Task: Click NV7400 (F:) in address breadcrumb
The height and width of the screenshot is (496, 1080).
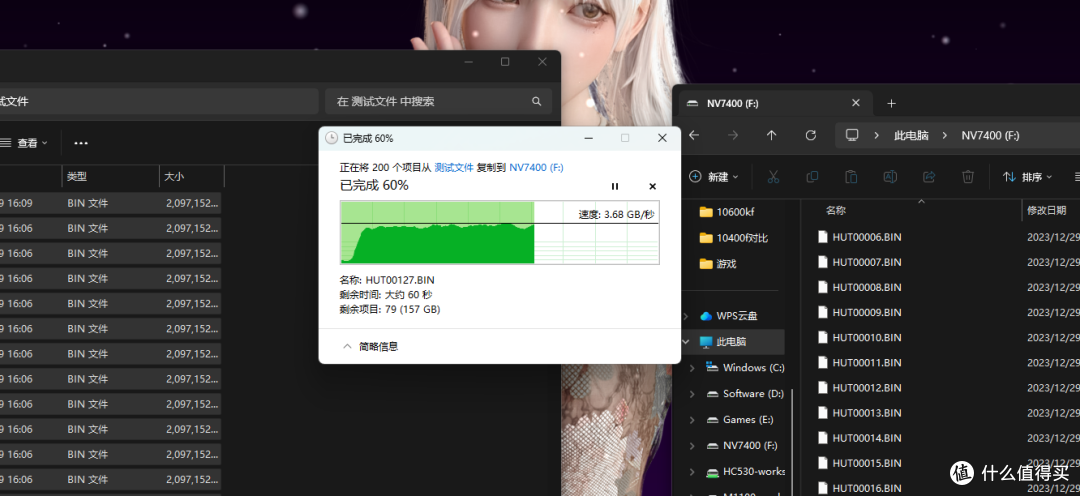Action: coord(990,136)
